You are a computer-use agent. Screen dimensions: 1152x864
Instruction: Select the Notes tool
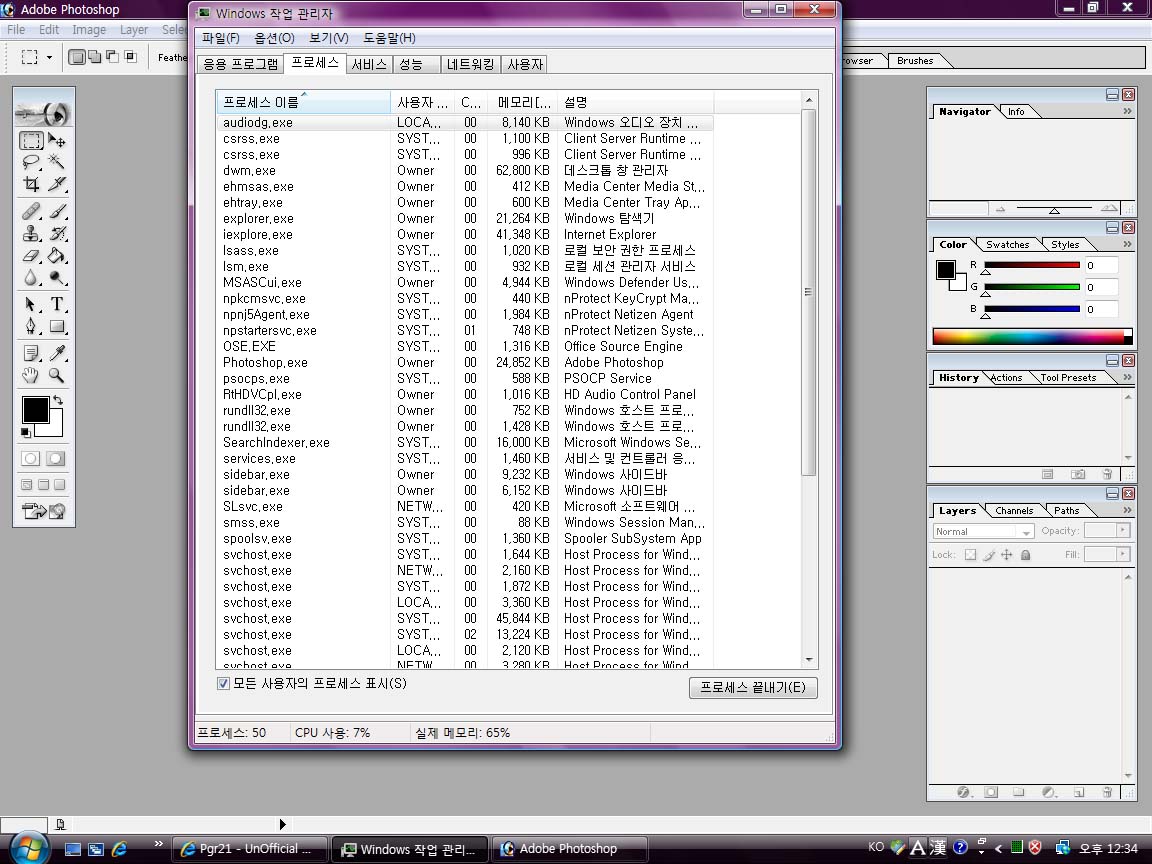(31, 353)
